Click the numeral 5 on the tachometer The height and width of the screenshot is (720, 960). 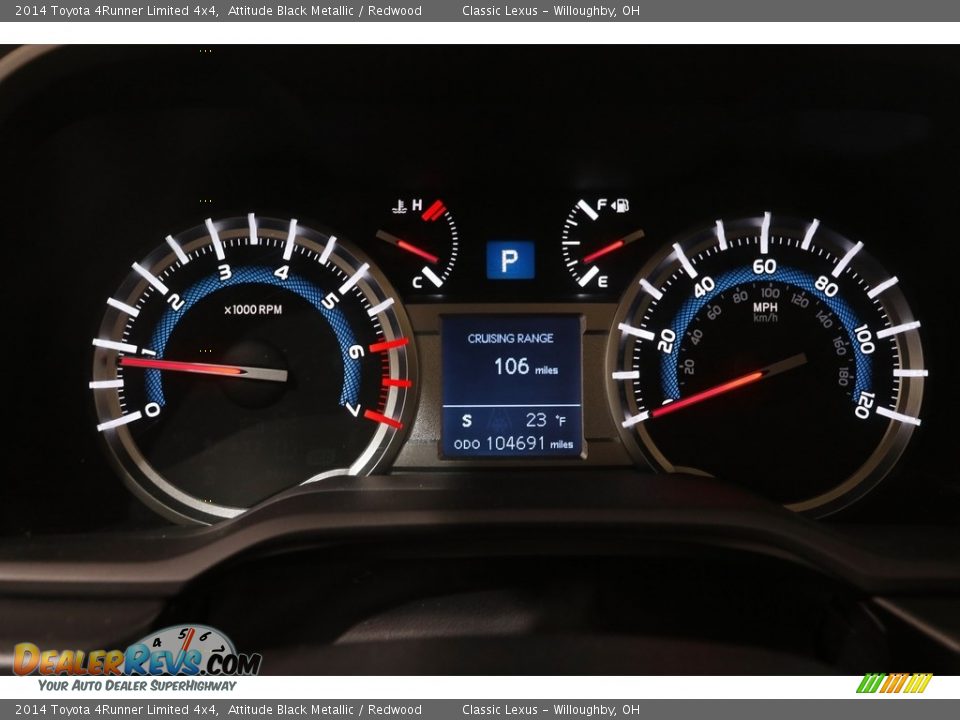[330, 301]
